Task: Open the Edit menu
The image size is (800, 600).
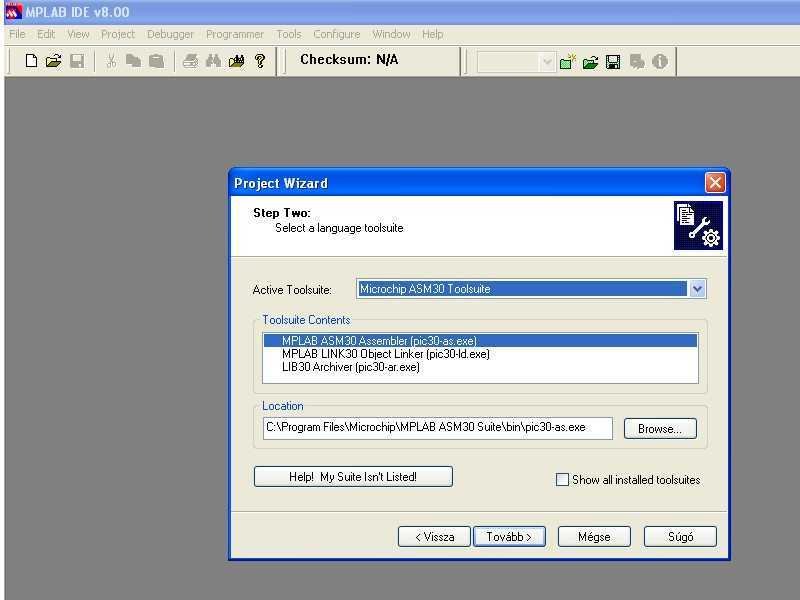Action: tap(45, 34)
